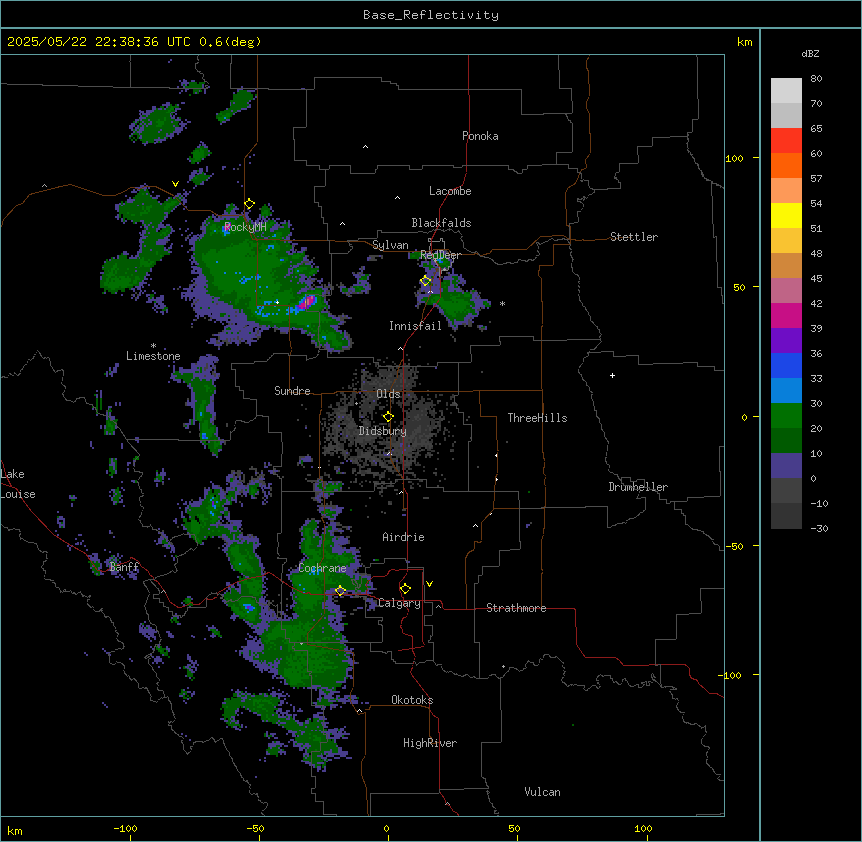This screenshot has width=862, height=842.
Task: Click the Airdrie label
Action: coord(403,537)
